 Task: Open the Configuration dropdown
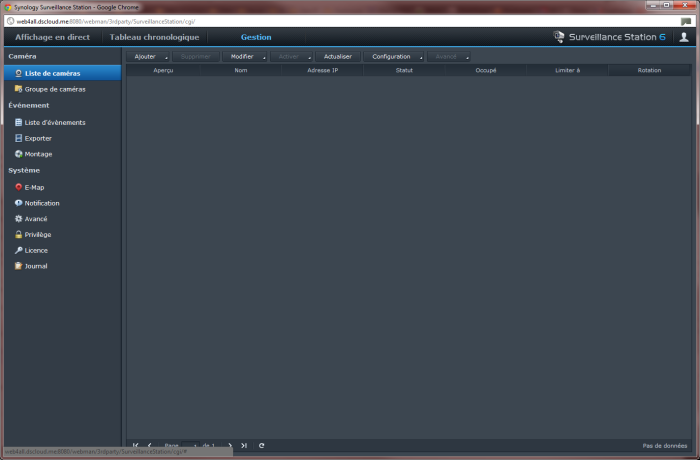click(395, 57)
